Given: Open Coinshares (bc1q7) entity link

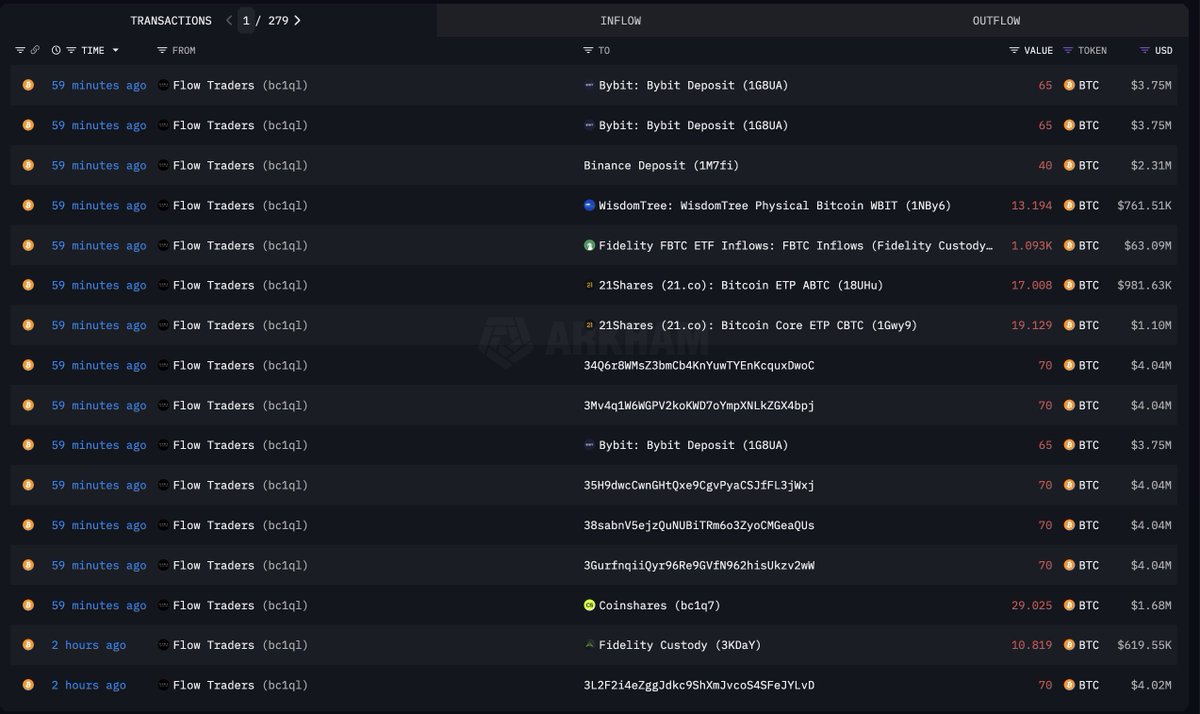Looking at the screenshot, I should point(659,605).
